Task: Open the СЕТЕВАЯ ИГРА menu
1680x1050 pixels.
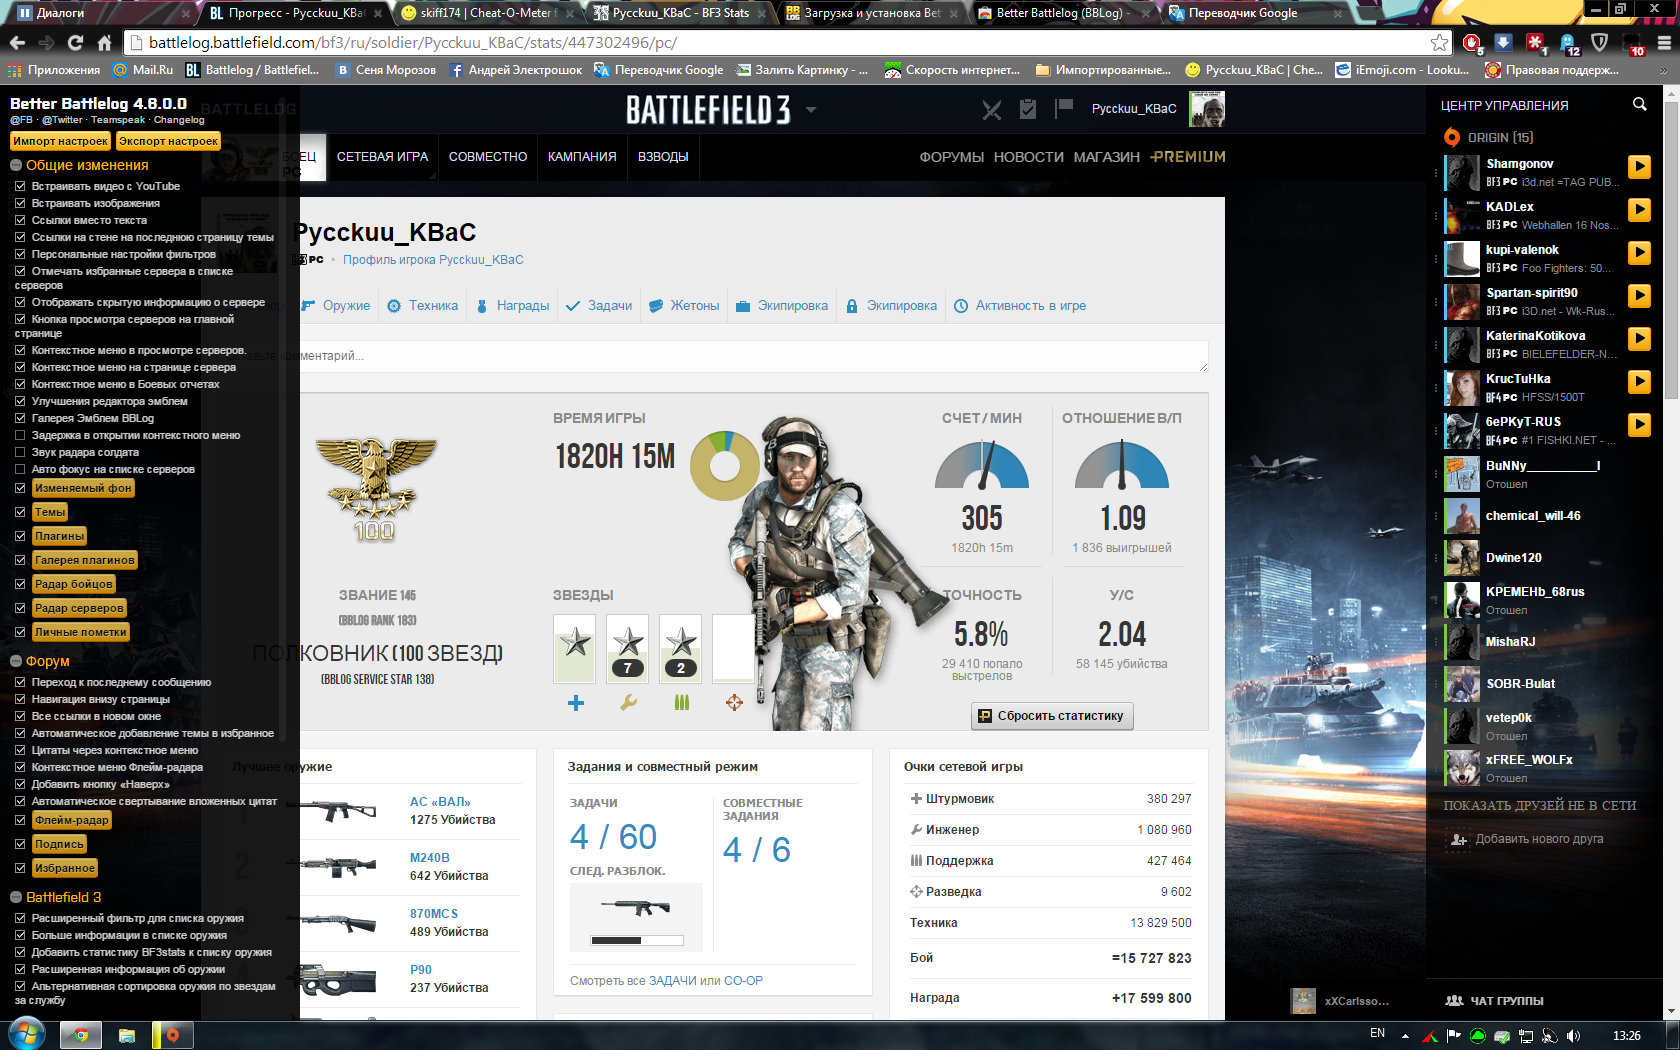Action: [382, 157]
